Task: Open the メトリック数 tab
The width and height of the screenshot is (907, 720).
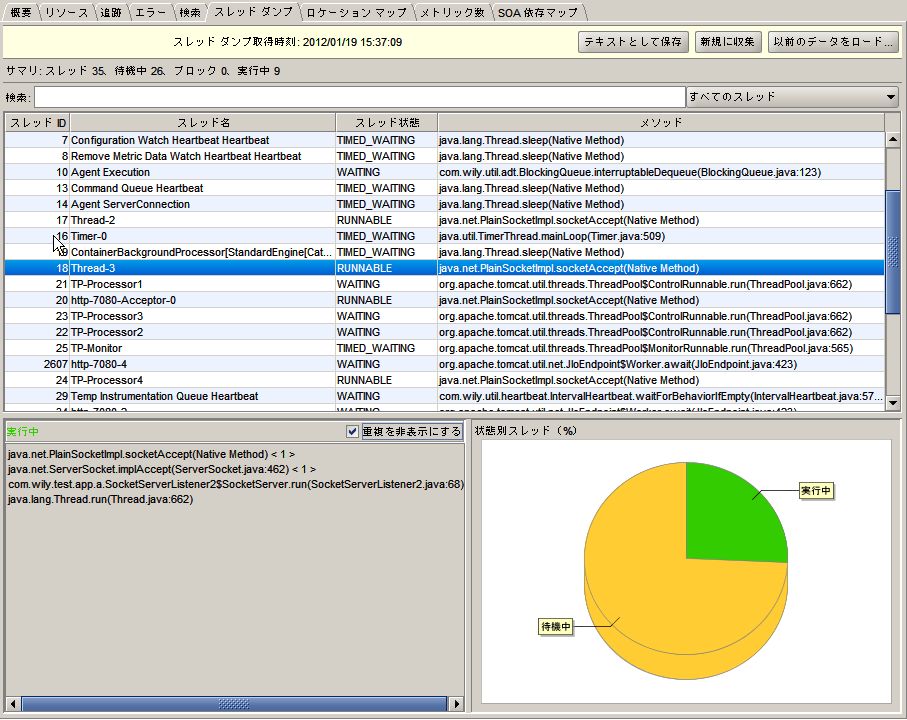Action: tap(452, 12)
